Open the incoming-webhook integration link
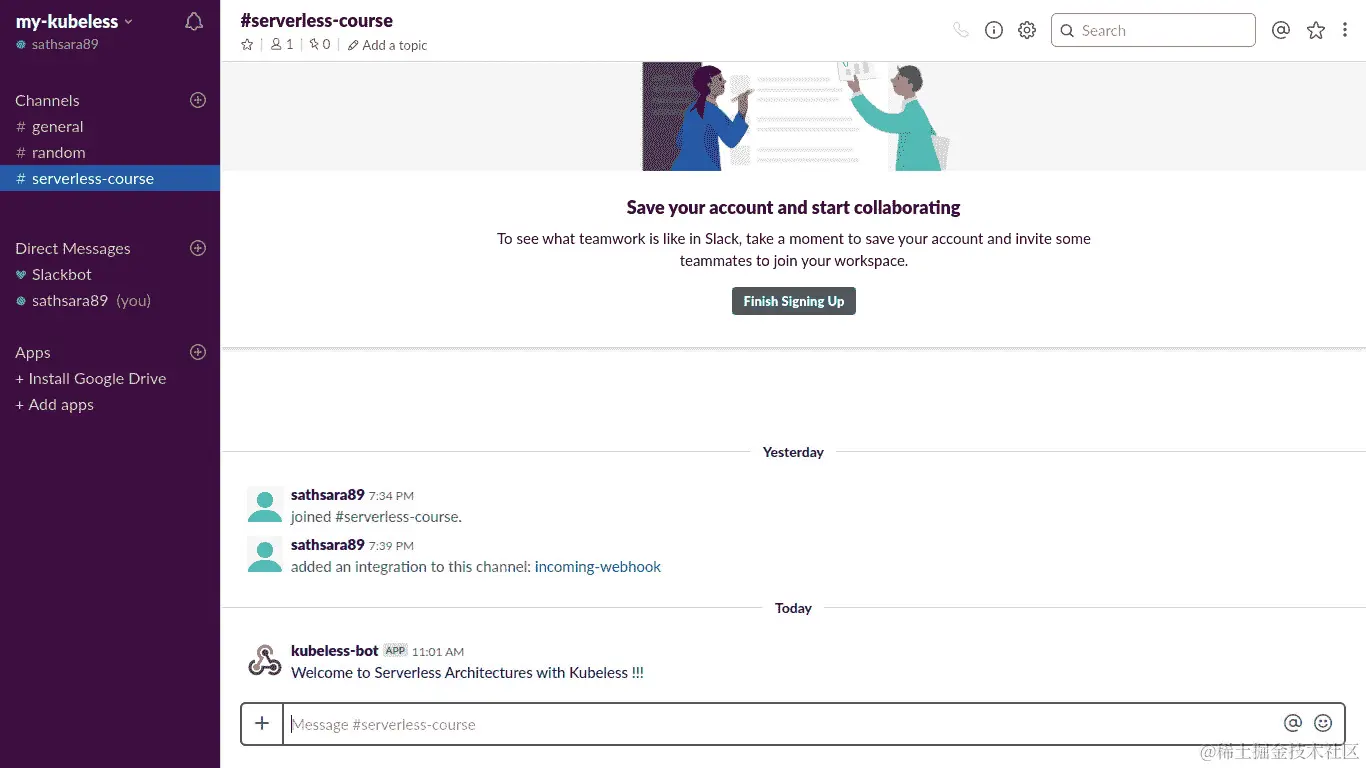Screen dimensions: 1366x768 point(598,566)
